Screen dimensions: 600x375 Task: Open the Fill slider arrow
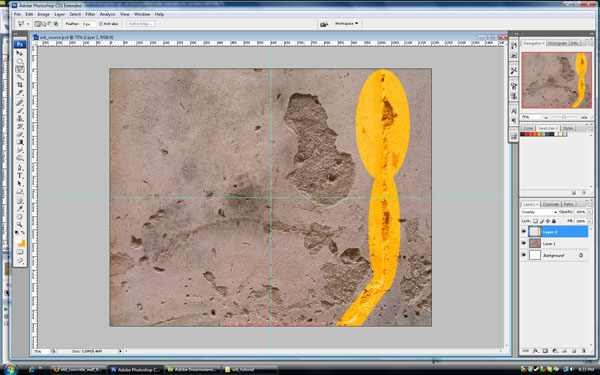point(589,221)
